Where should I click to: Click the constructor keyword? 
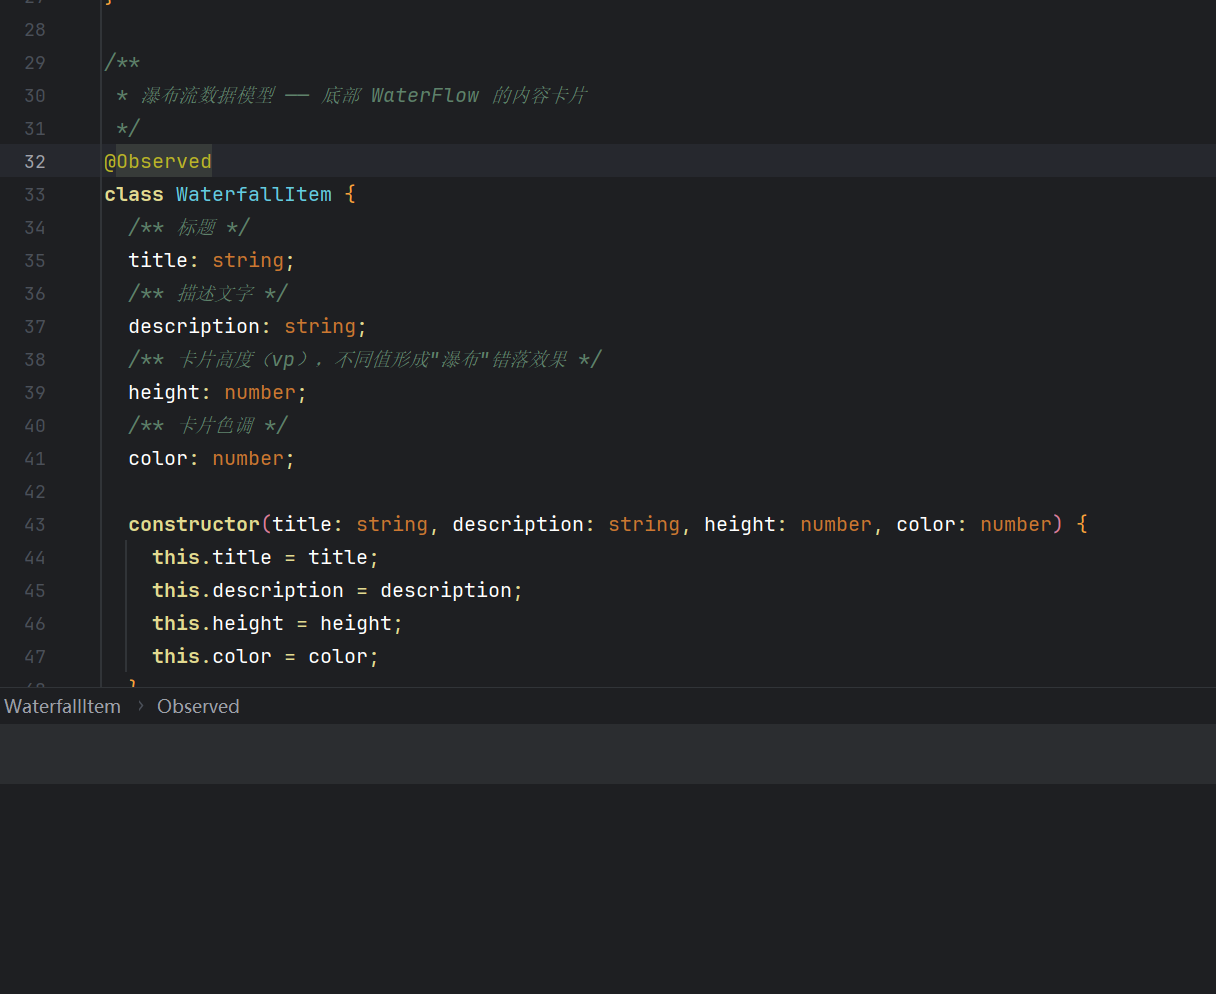click(x=194, y=524)
